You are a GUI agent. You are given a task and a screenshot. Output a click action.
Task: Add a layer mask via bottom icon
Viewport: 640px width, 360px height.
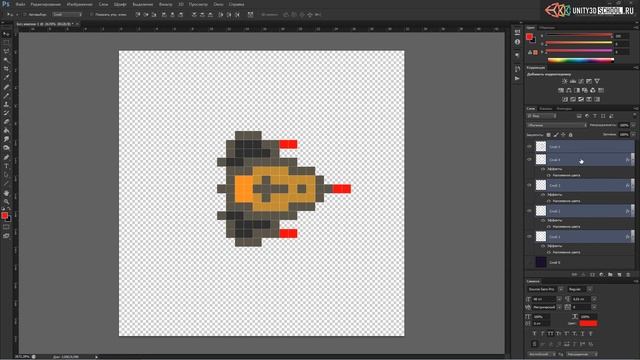click(x=592, y=275)
